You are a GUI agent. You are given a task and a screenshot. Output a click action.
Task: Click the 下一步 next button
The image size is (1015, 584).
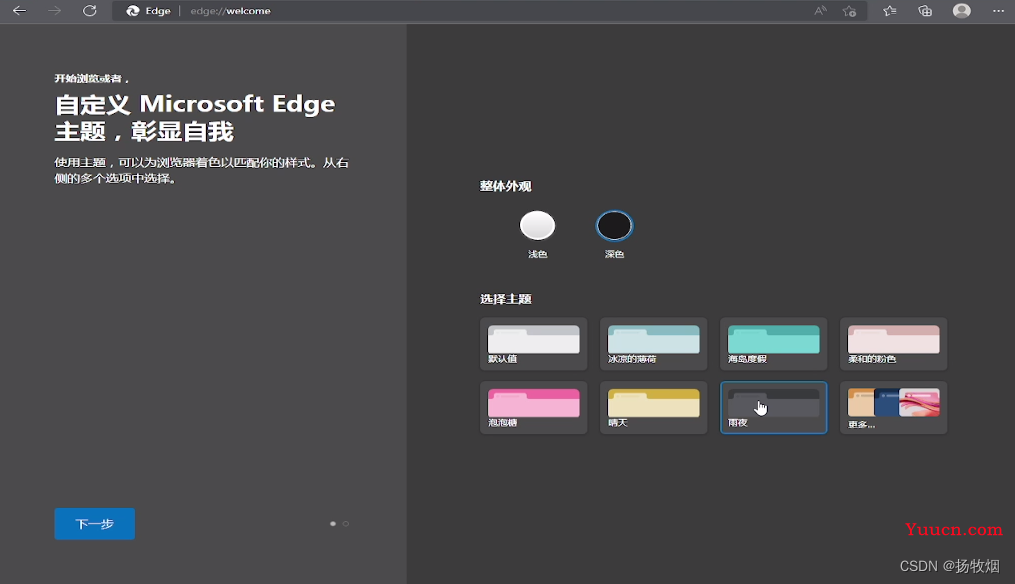[95, 524]
